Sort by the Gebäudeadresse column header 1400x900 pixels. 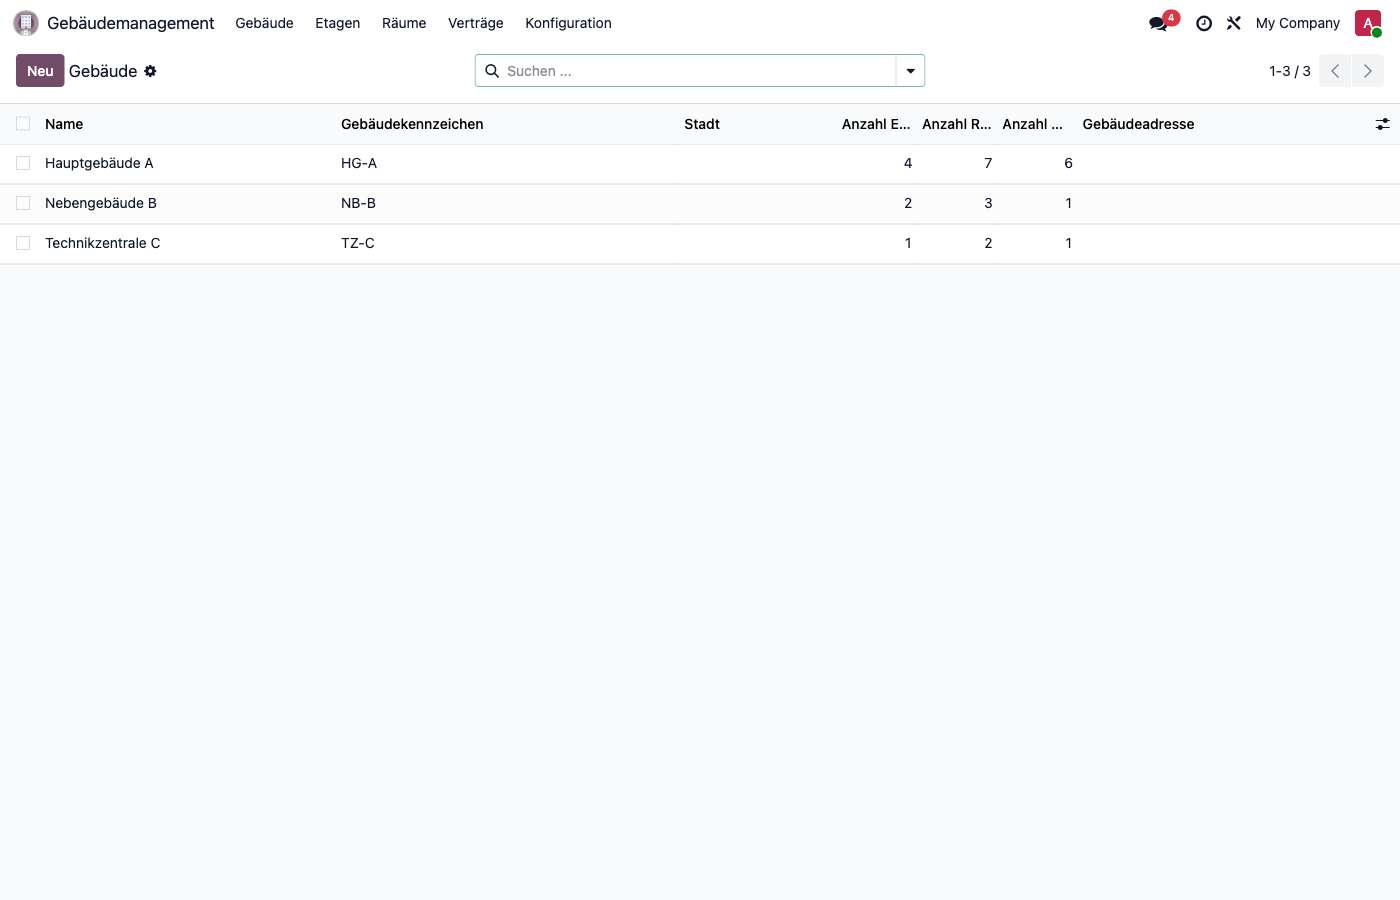1138,124
